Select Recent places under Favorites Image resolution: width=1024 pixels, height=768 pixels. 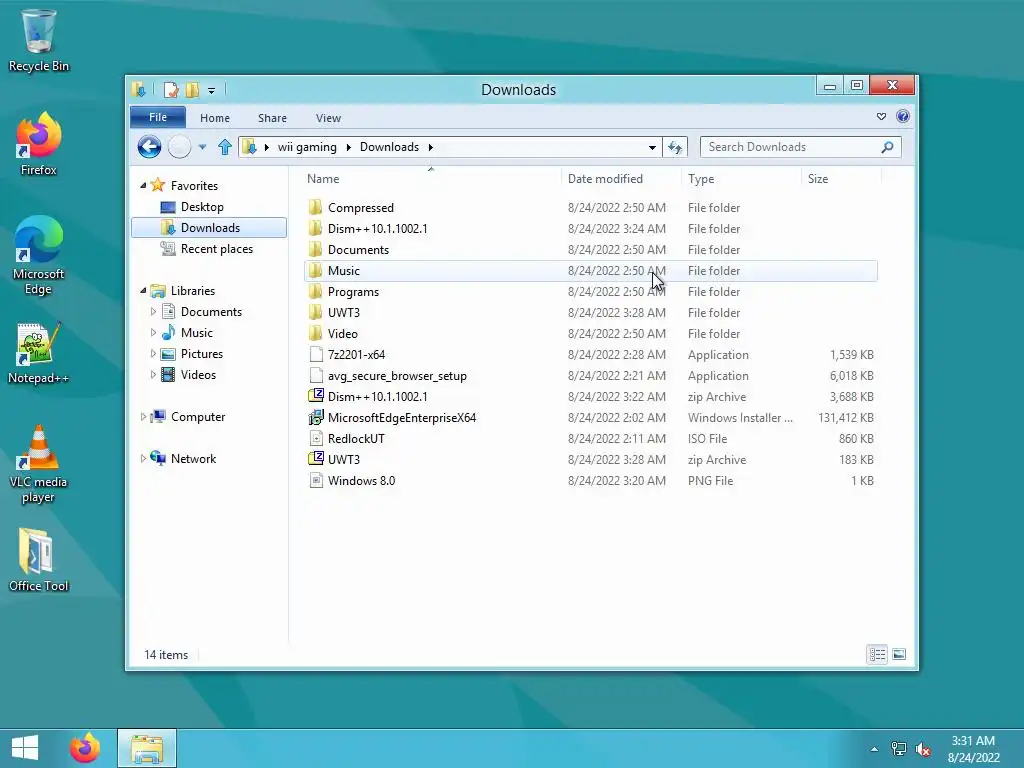[x=217, y=249]
